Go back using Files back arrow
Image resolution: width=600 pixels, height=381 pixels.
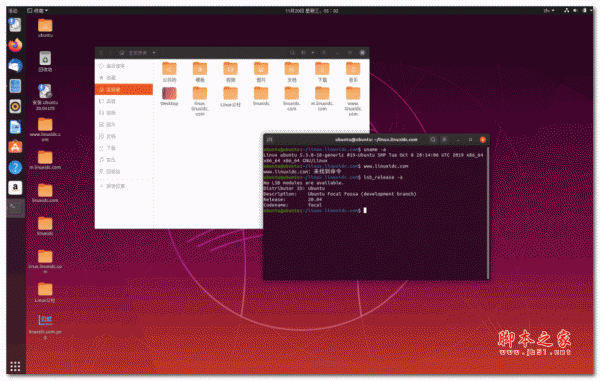click(x=101, y=52)
